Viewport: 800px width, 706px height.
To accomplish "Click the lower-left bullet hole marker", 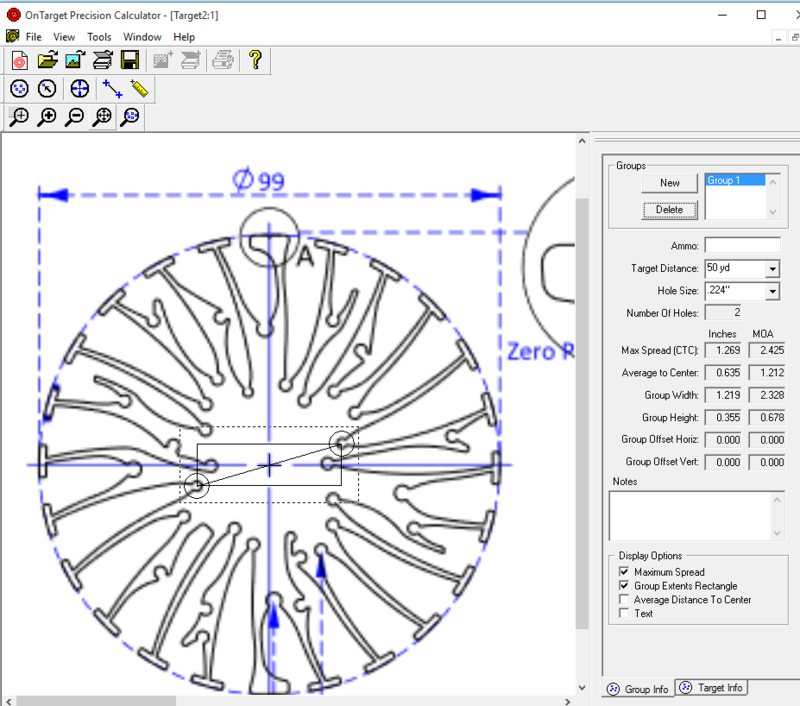I will (x=196, y=485).
